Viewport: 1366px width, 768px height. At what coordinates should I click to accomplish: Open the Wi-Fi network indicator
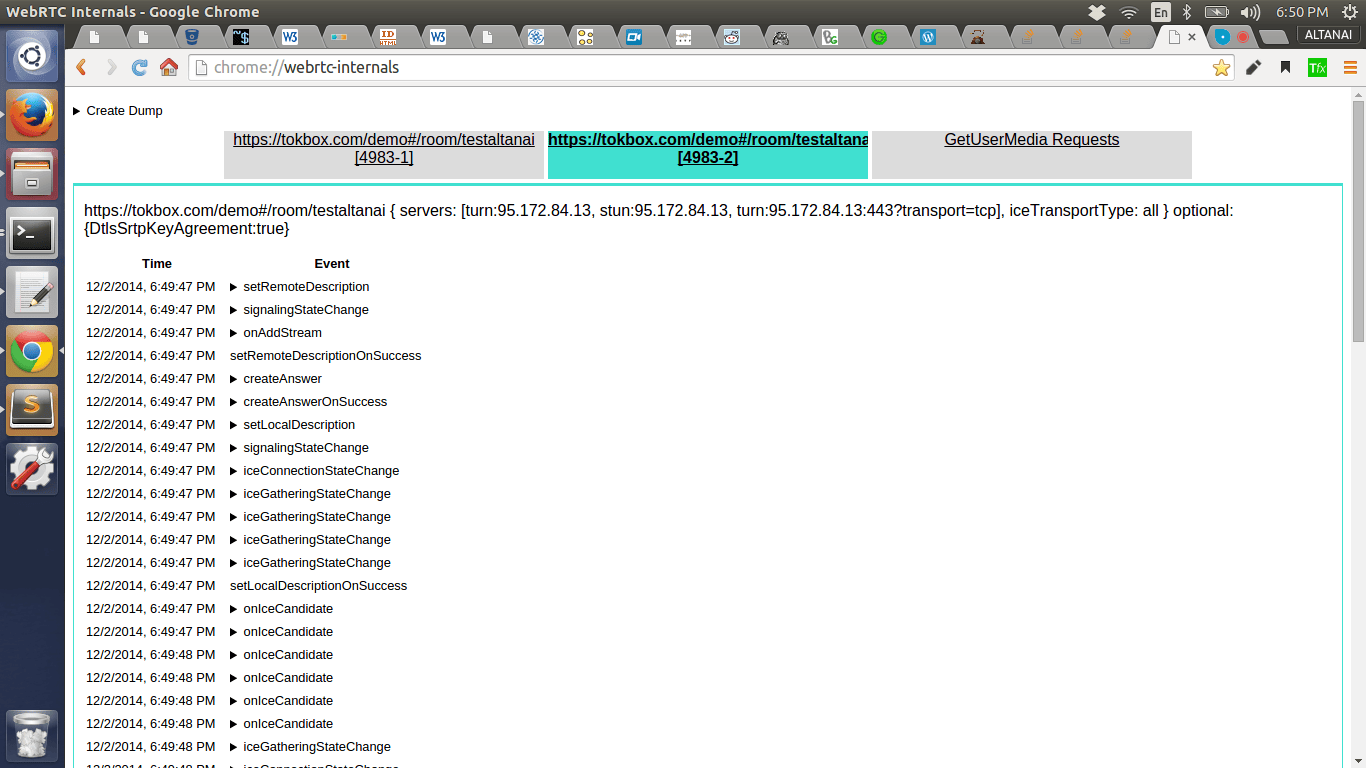(x=1129, y=12)
